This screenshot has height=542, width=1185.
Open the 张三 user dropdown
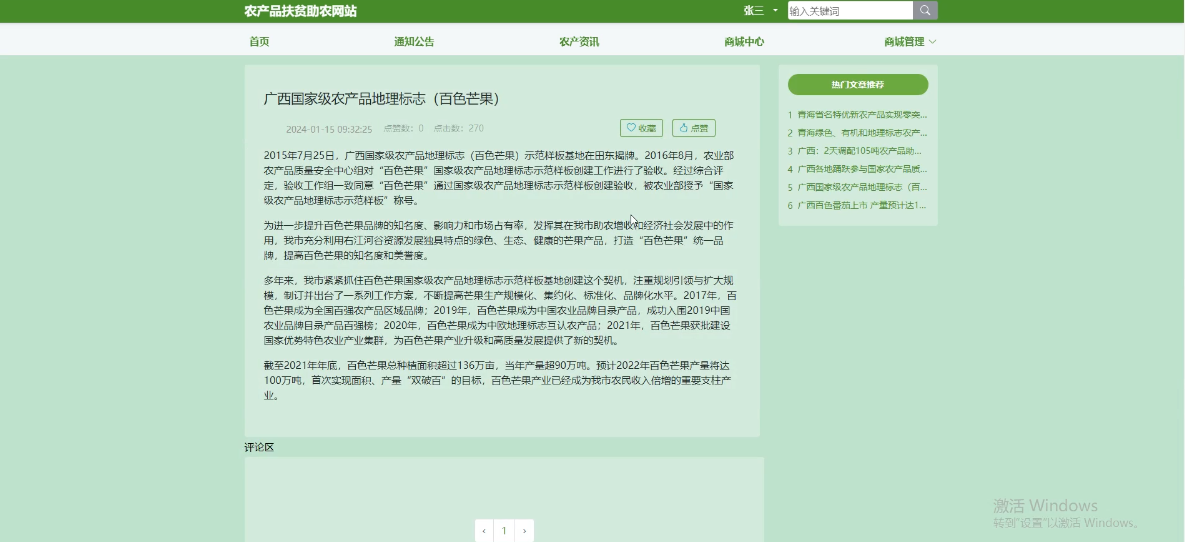coord(760,11)
